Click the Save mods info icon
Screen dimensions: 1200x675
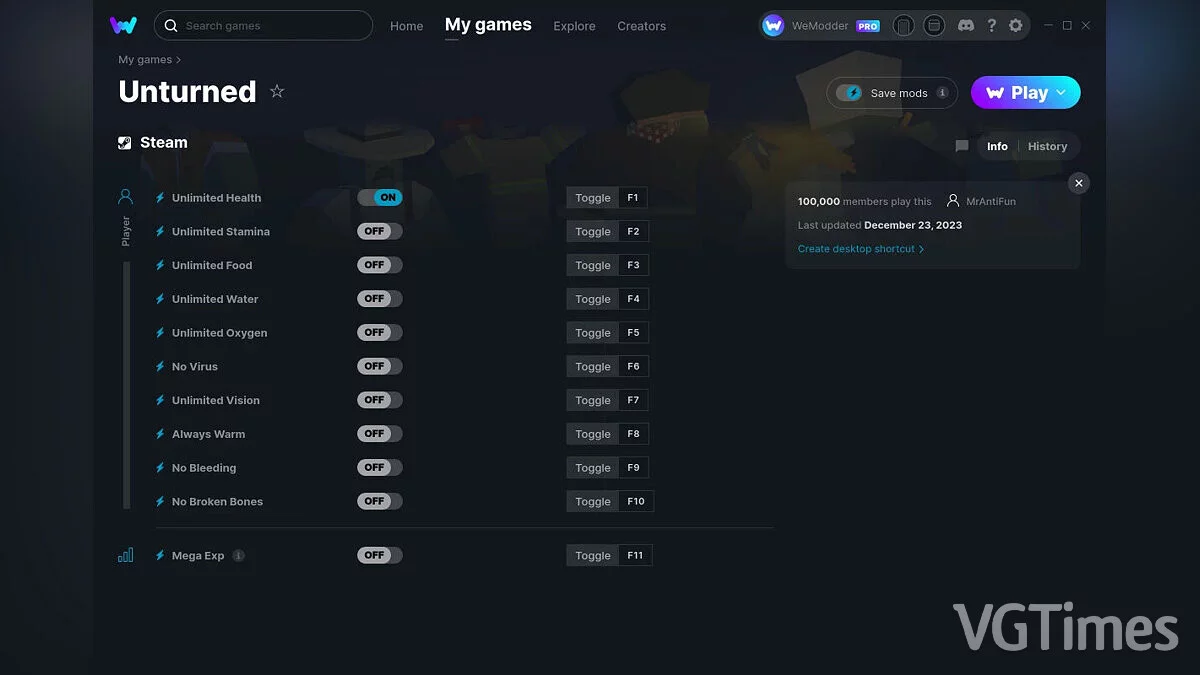(x=942, y=93)
